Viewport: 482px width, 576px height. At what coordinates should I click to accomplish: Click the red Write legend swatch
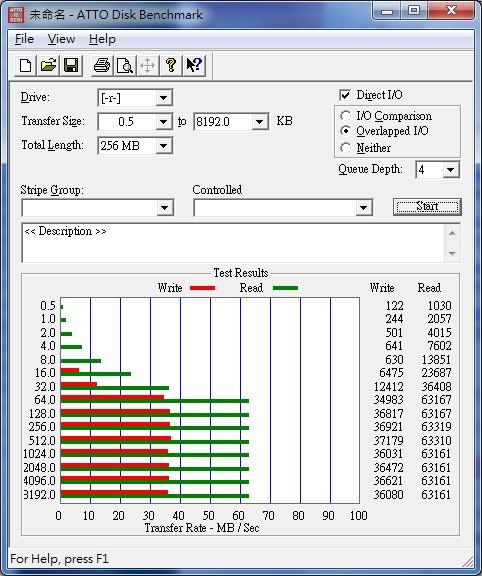202,288
